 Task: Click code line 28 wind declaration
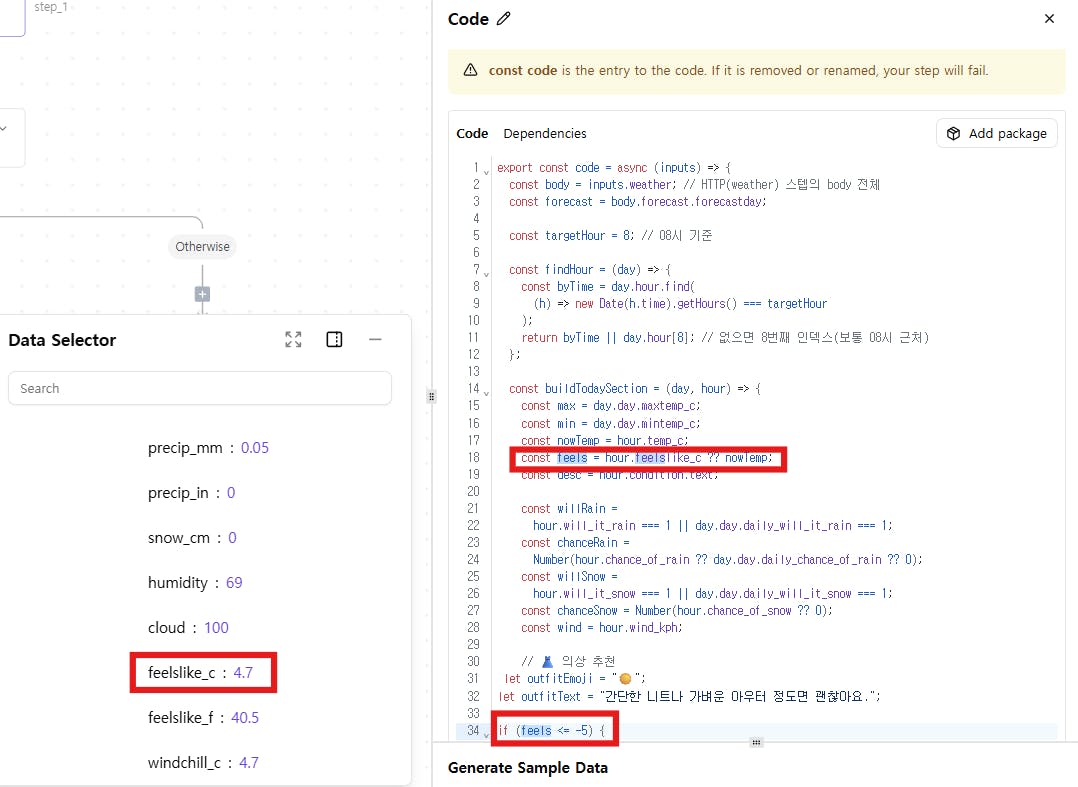click(x=602, y=628)
